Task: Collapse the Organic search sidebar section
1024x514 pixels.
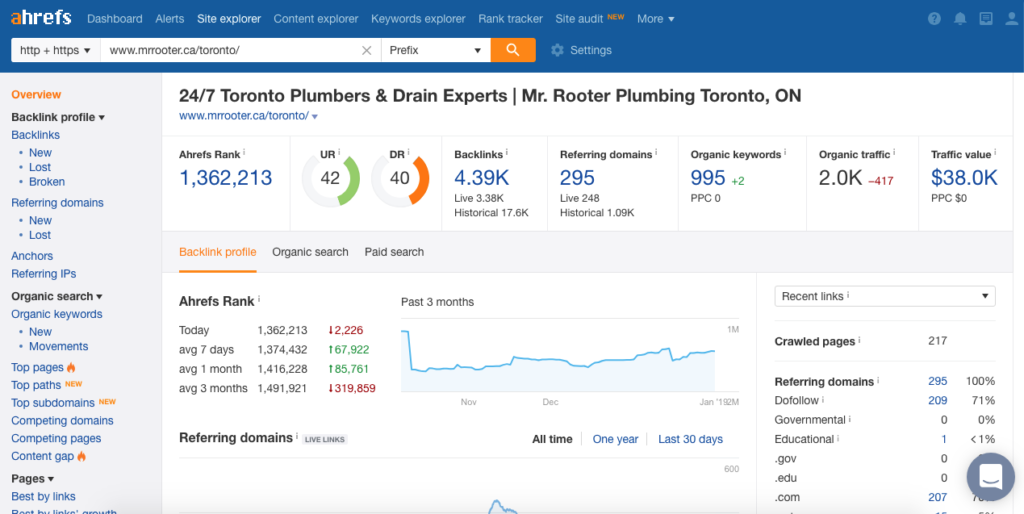Action: [x=57, y=296]
